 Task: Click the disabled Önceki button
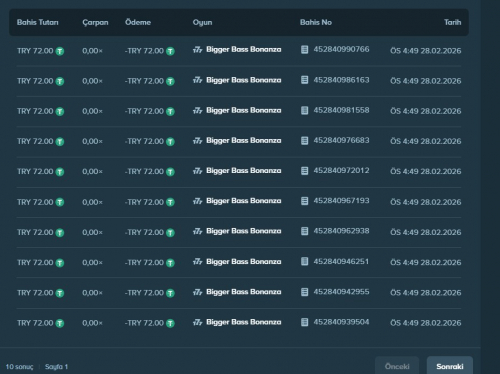tap(397, 366)
